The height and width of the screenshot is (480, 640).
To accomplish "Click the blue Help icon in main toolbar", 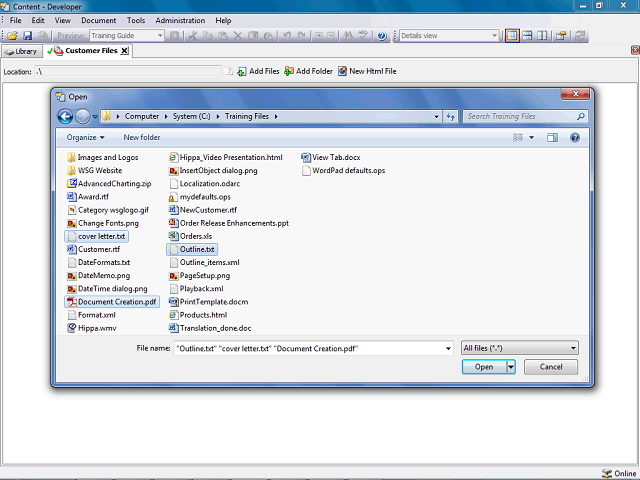I will [382, 36].
